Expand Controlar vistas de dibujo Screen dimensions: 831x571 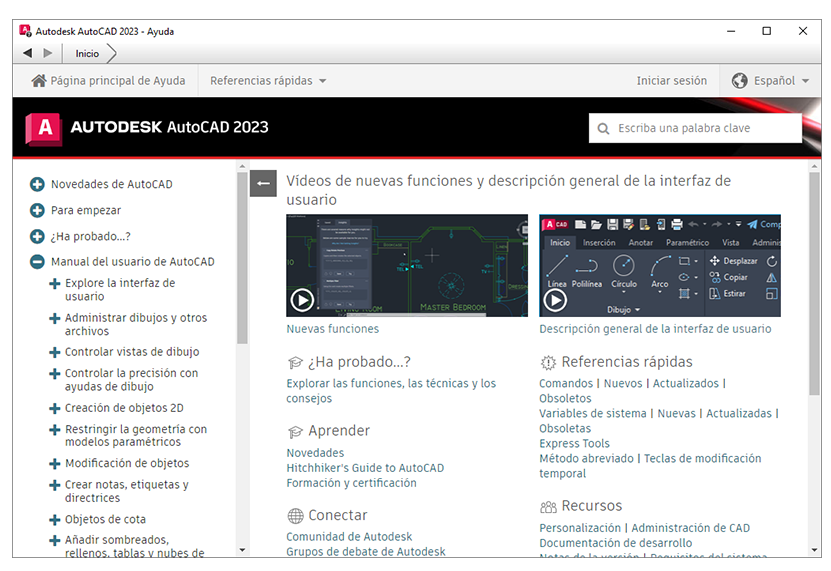[54, 353]
